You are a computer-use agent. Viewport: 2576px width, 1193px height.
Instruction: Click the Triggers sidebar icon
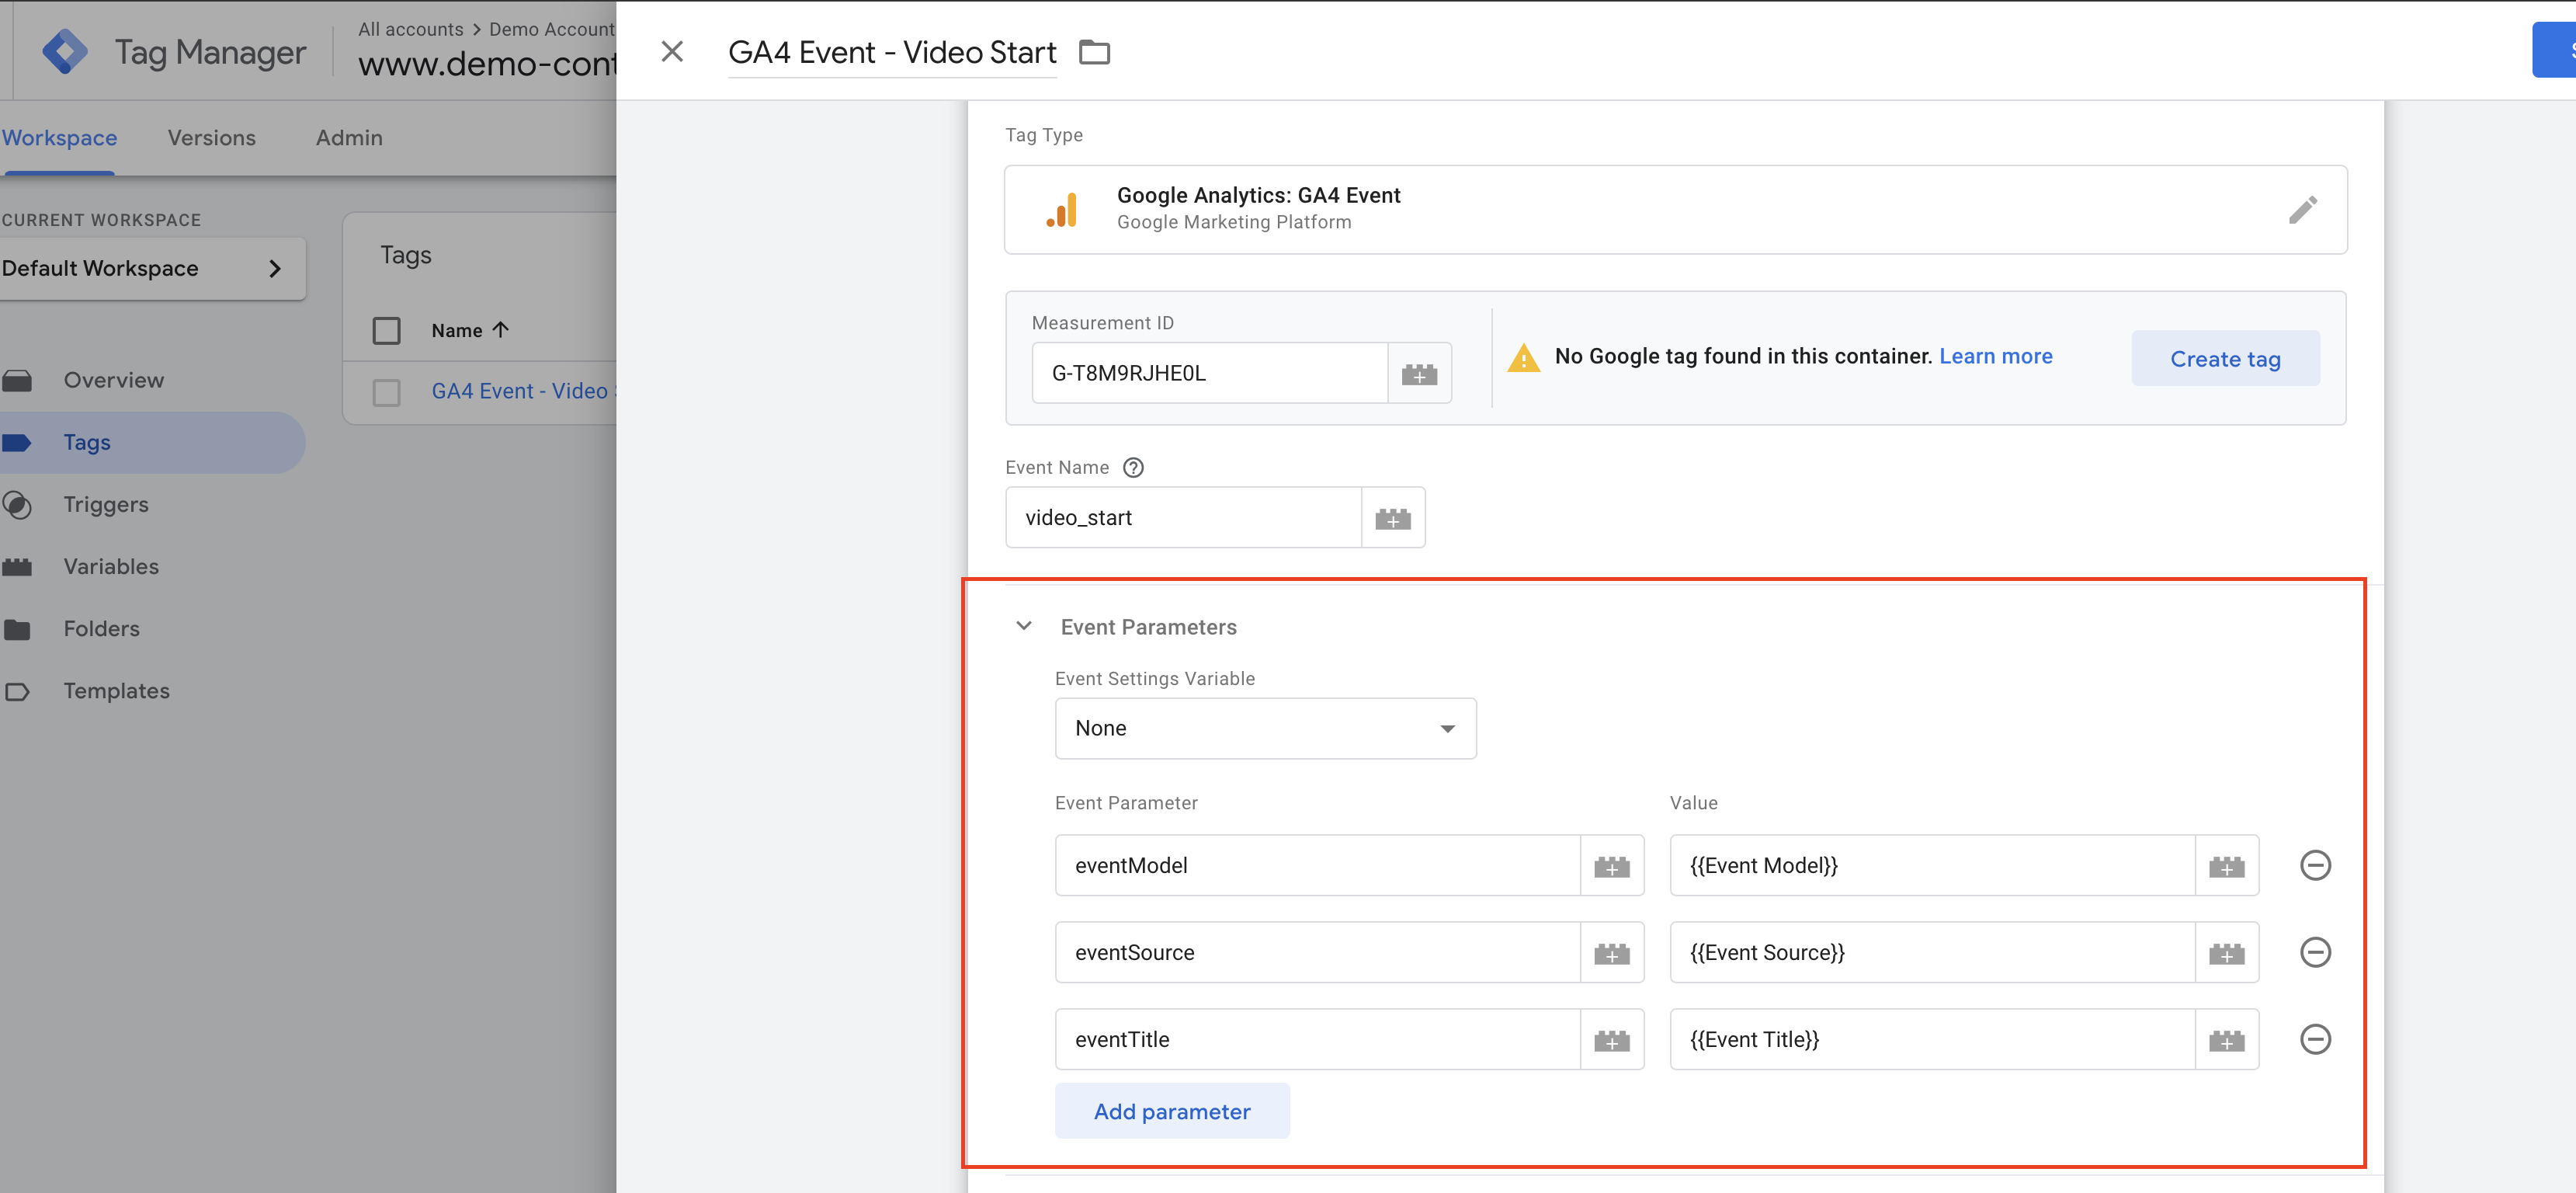pyautogui.click(x=17, y=505)
